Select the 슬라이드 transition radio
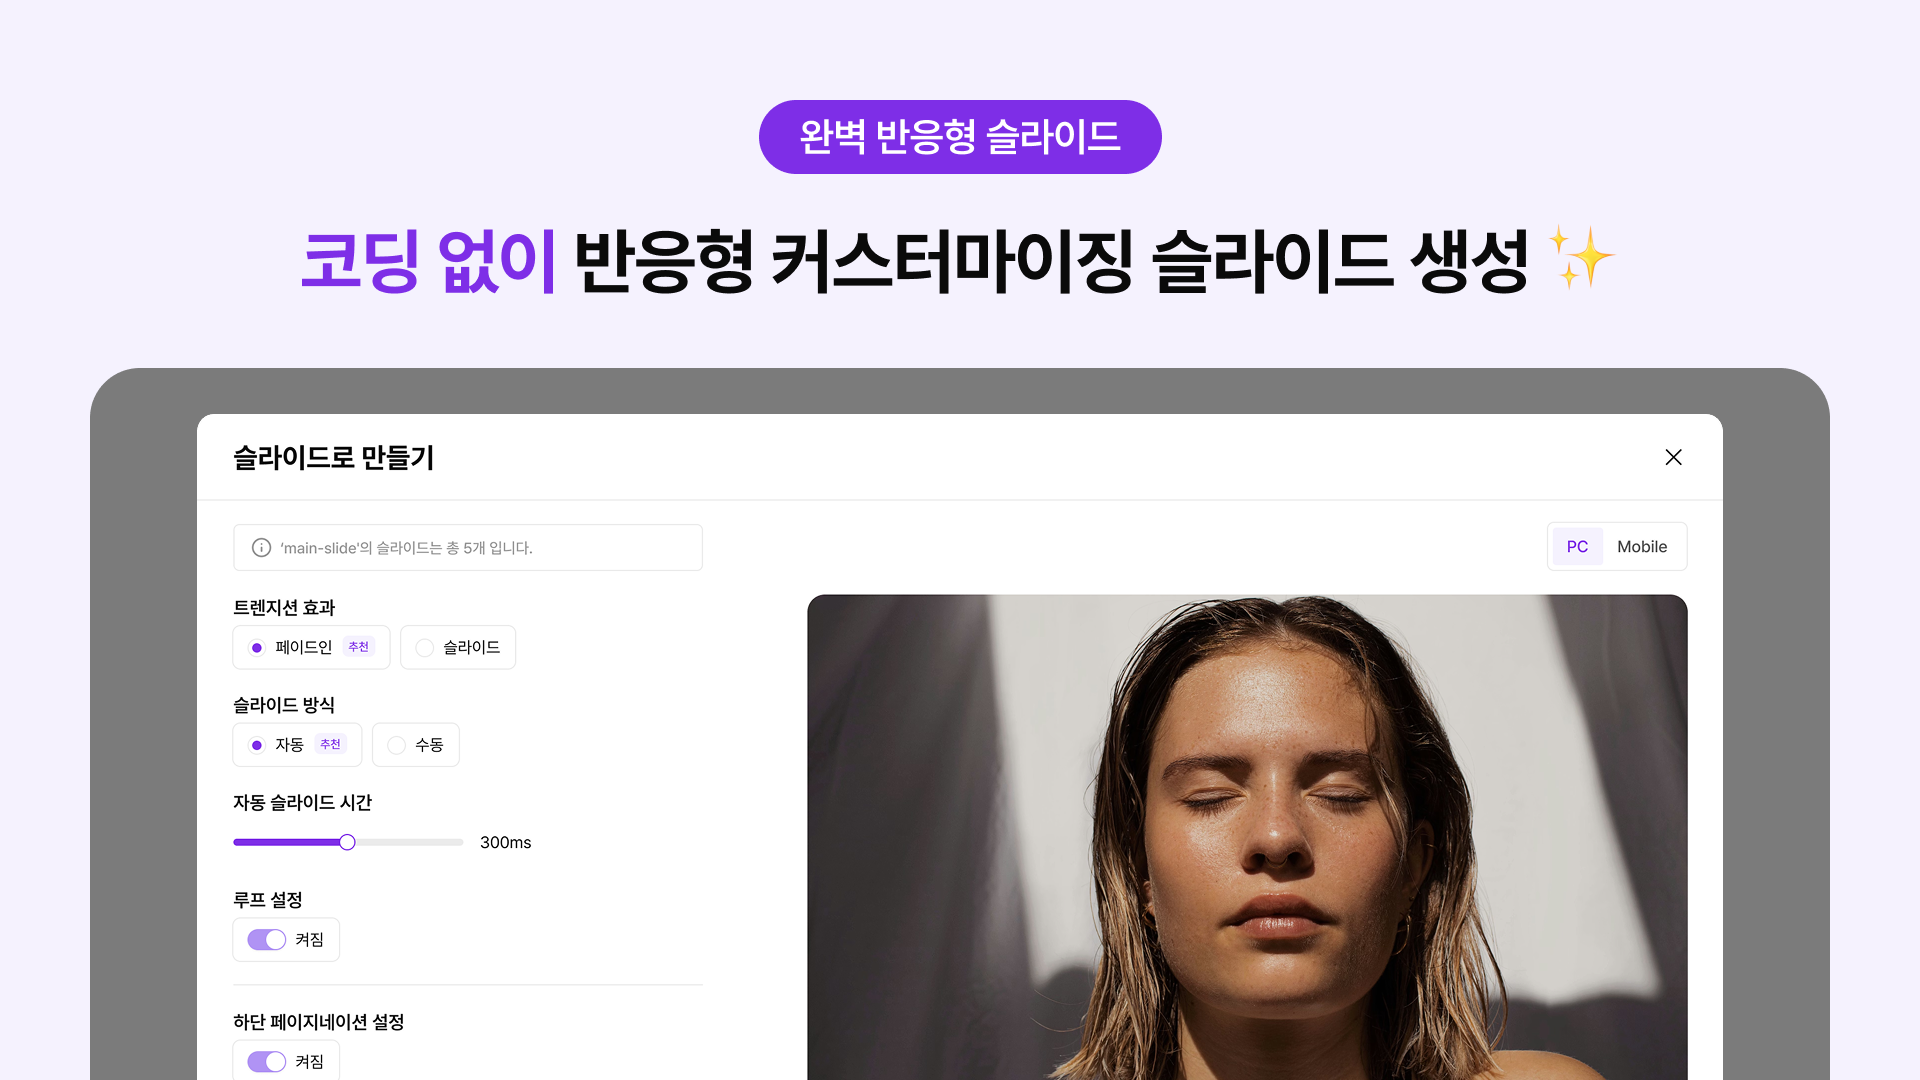 [425, 648]
